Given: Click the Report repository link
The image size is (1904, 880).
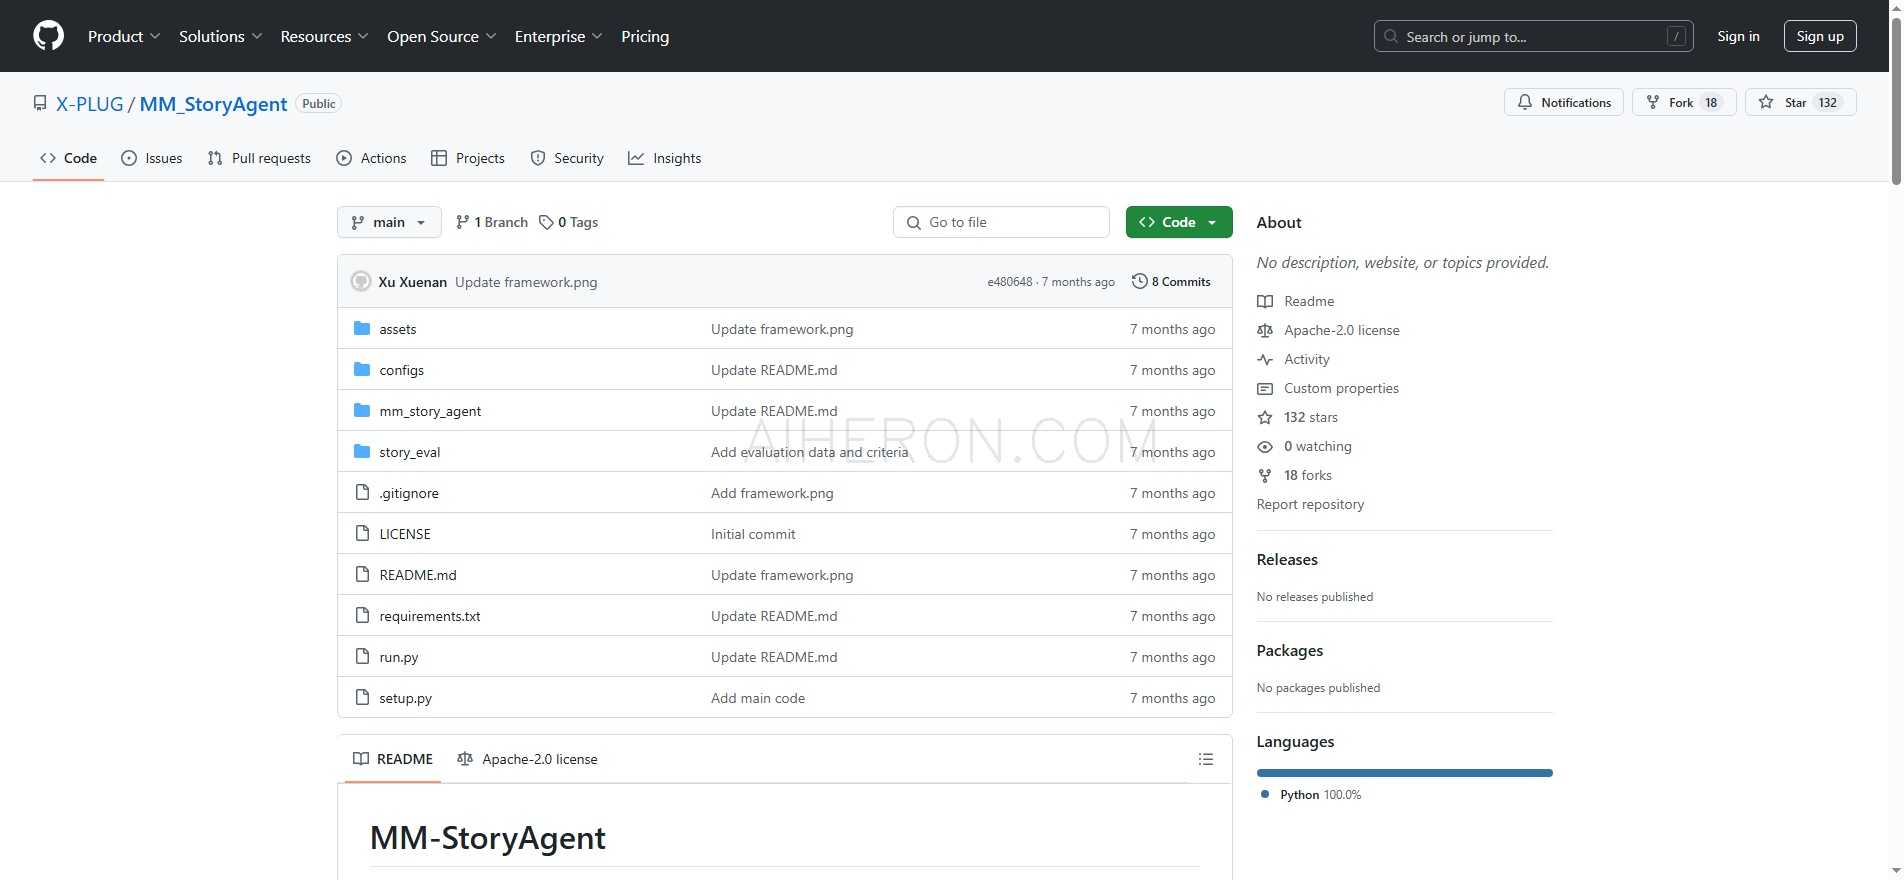Looking at the screenshot, I should (x=1310, y=504).
